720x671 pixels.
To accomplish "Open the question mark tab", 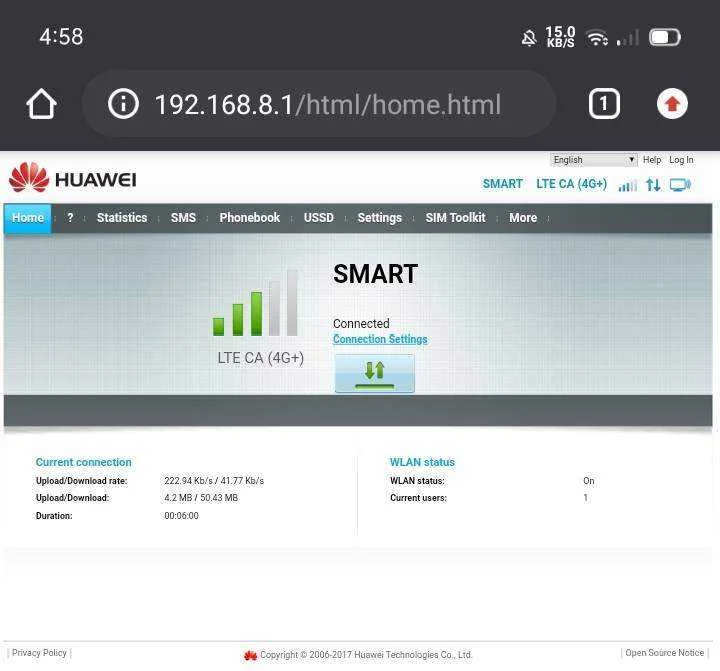I will (70, 218).
